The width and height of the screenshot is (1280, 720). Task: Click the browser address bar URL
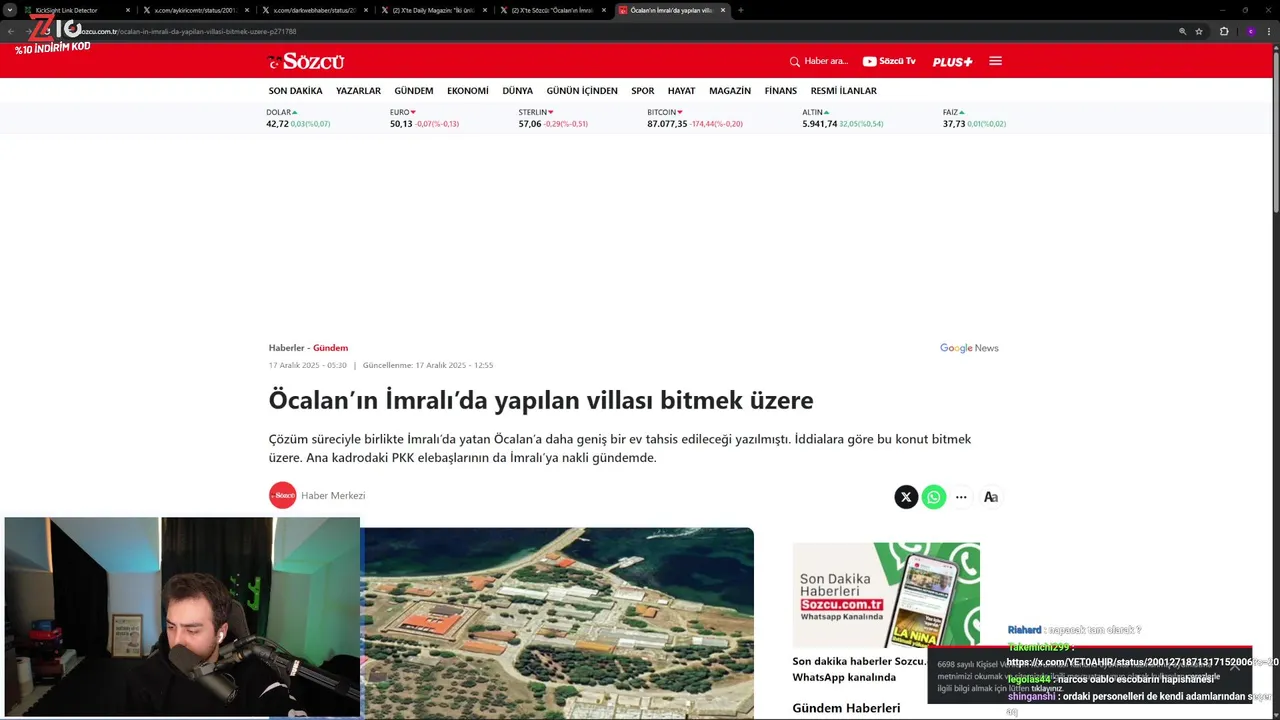pos(187,31)
